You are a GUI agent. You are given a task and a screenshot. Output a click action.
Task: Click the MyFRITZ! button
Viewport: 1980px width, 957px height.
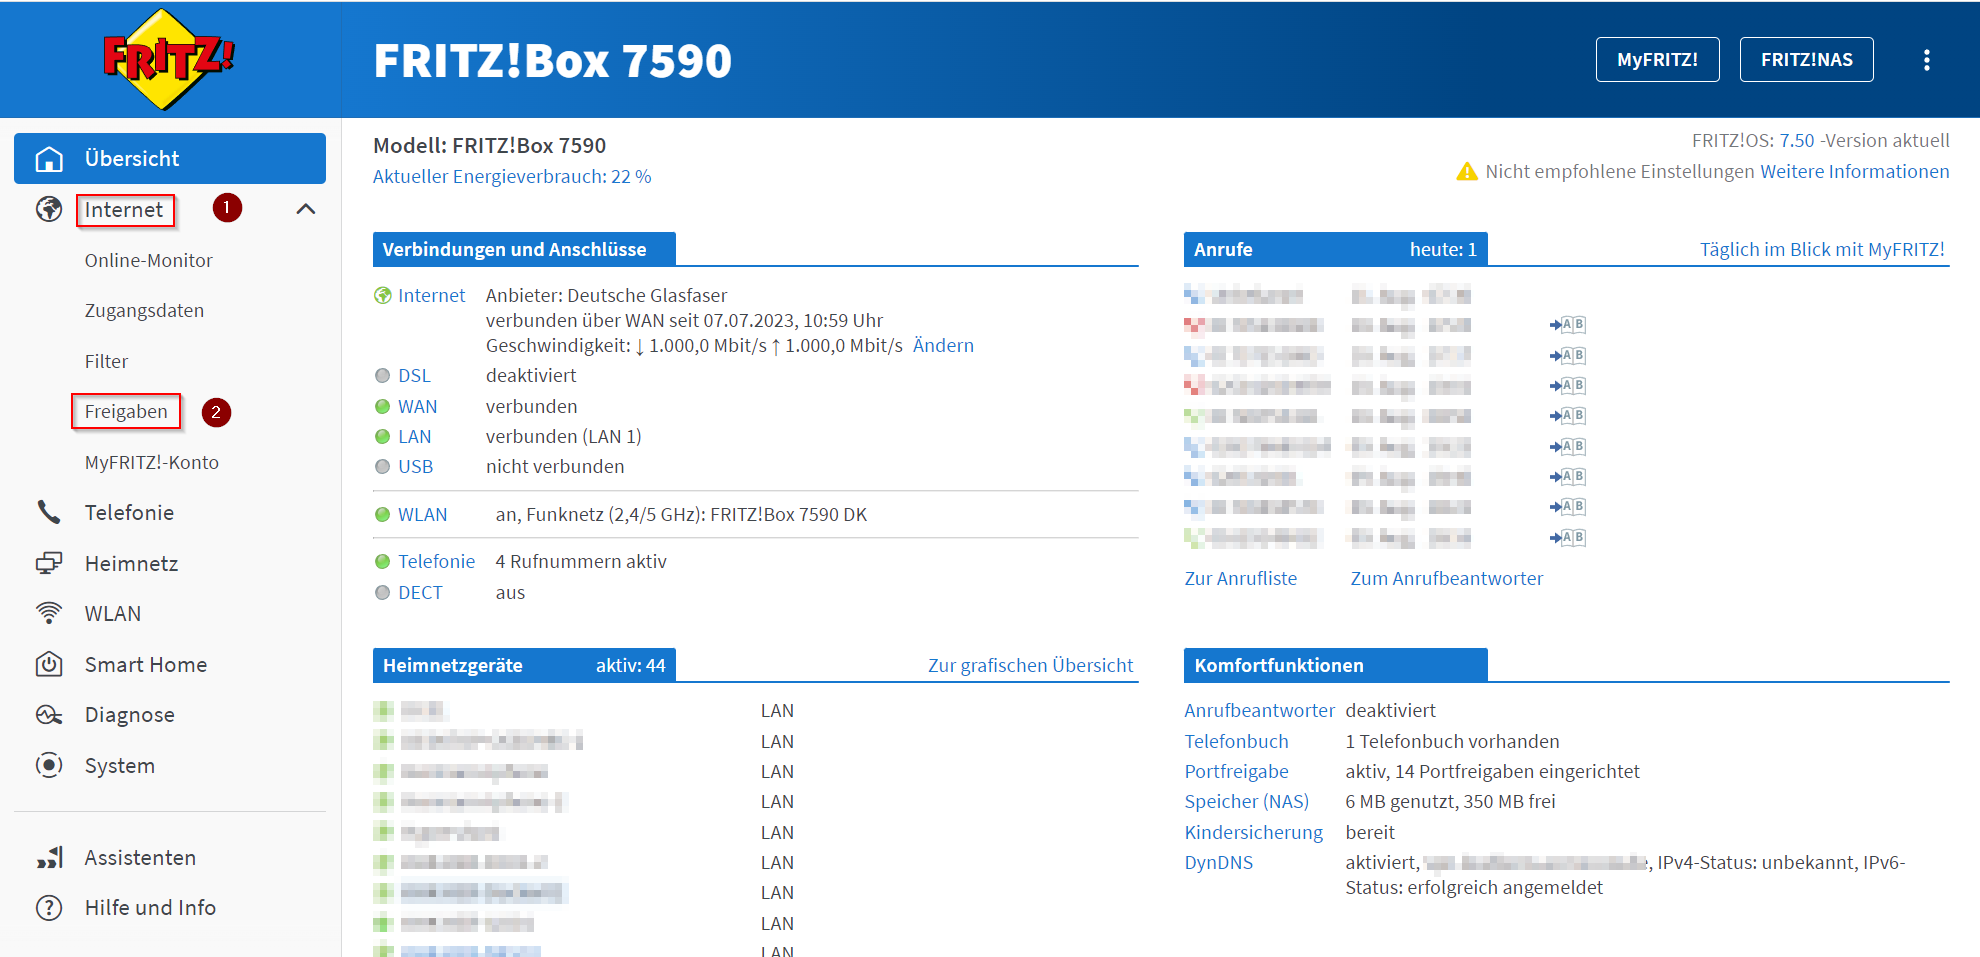pyautogui.click(x=1657, y=59)
